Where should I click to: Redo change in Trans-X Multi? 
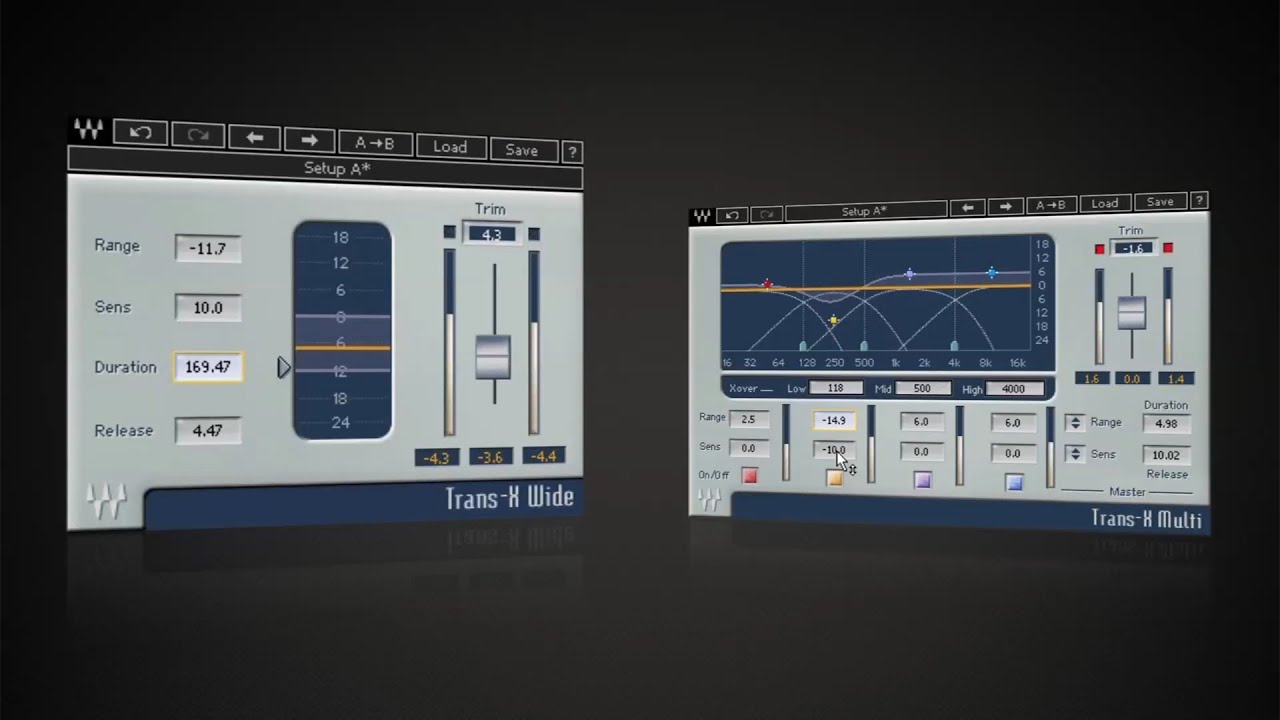(767, 214)
